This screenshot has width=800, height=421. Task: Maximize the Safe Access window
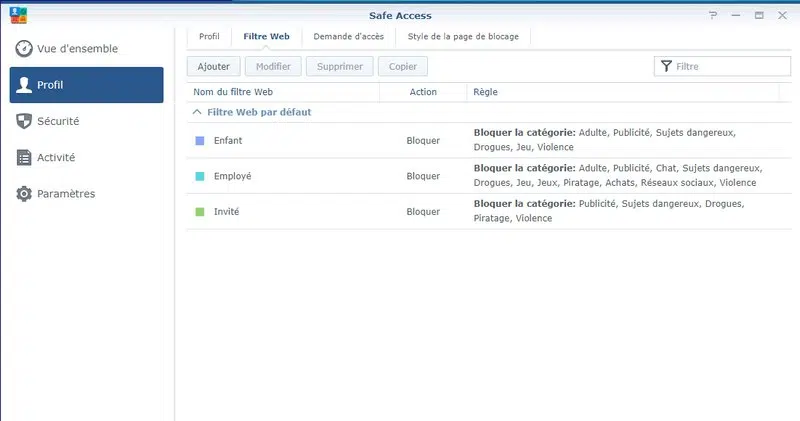[x=759, y=15]
